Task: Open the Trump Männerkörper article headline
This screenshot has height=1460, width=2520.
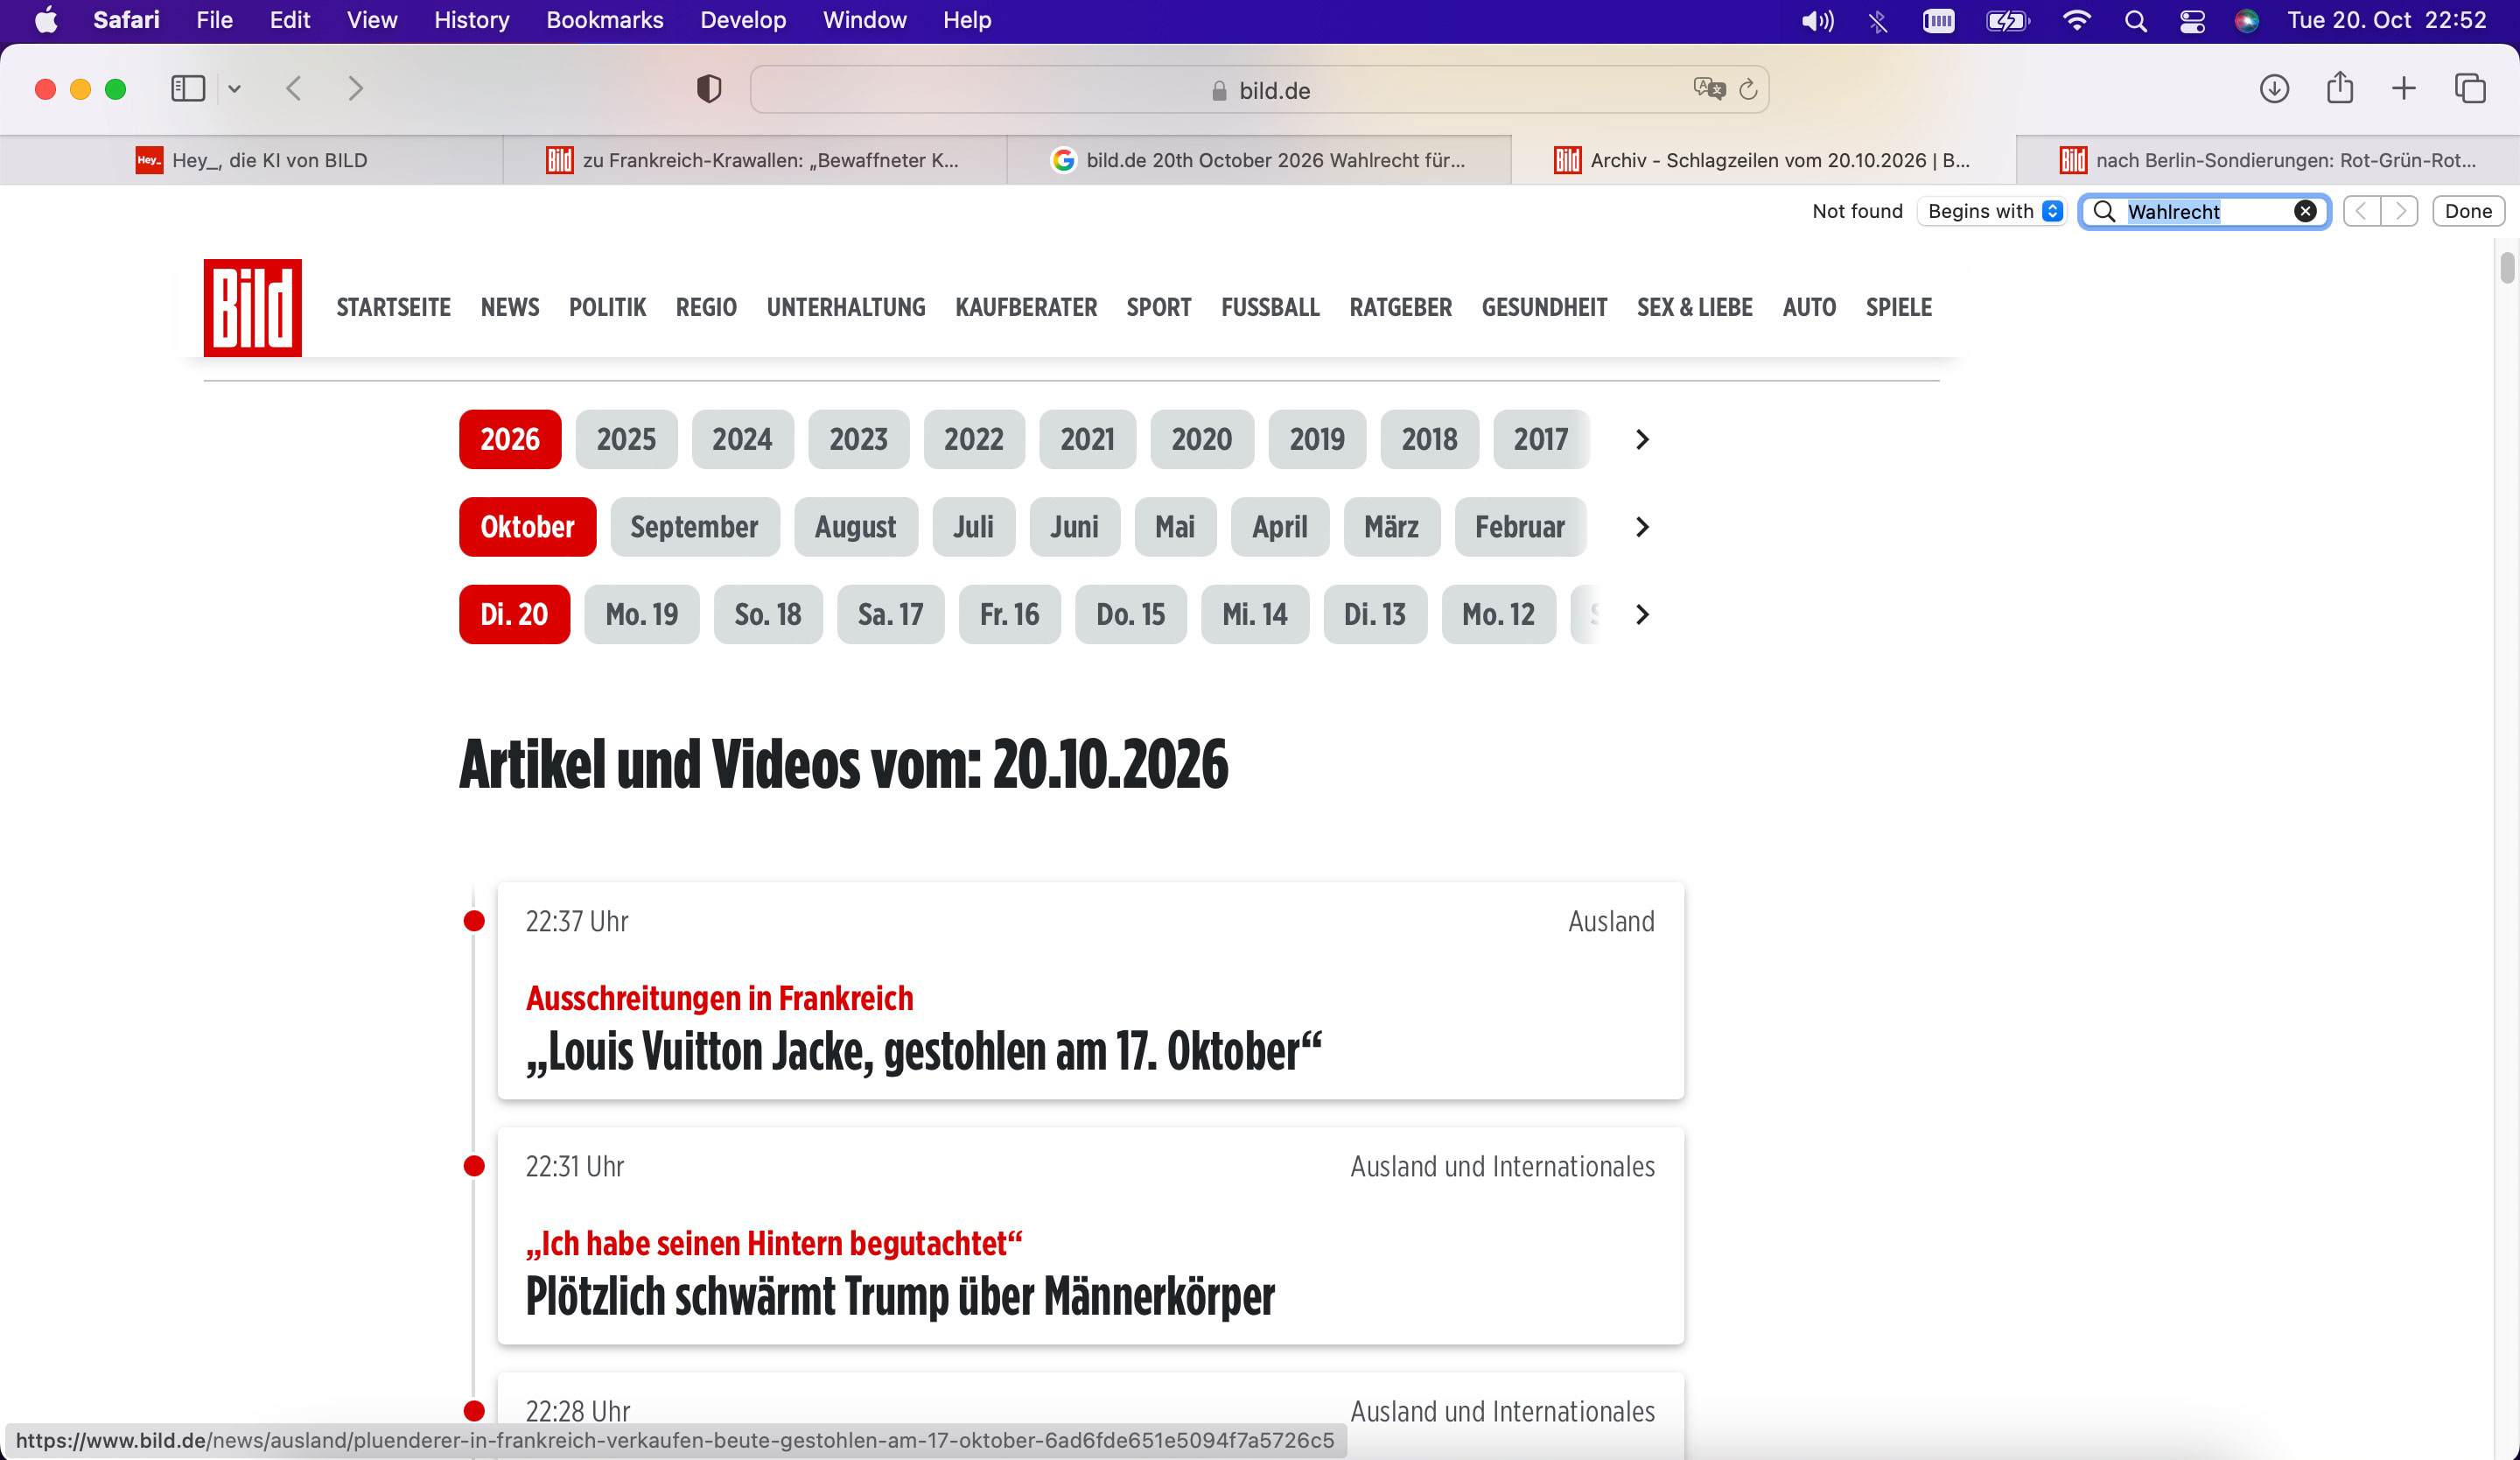Action: click(900, 1297)
